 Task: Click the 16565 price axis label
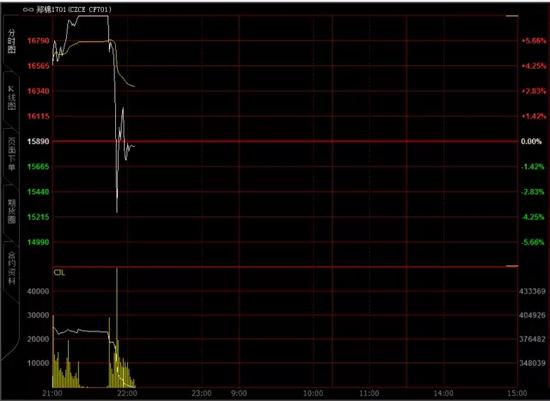38,66
